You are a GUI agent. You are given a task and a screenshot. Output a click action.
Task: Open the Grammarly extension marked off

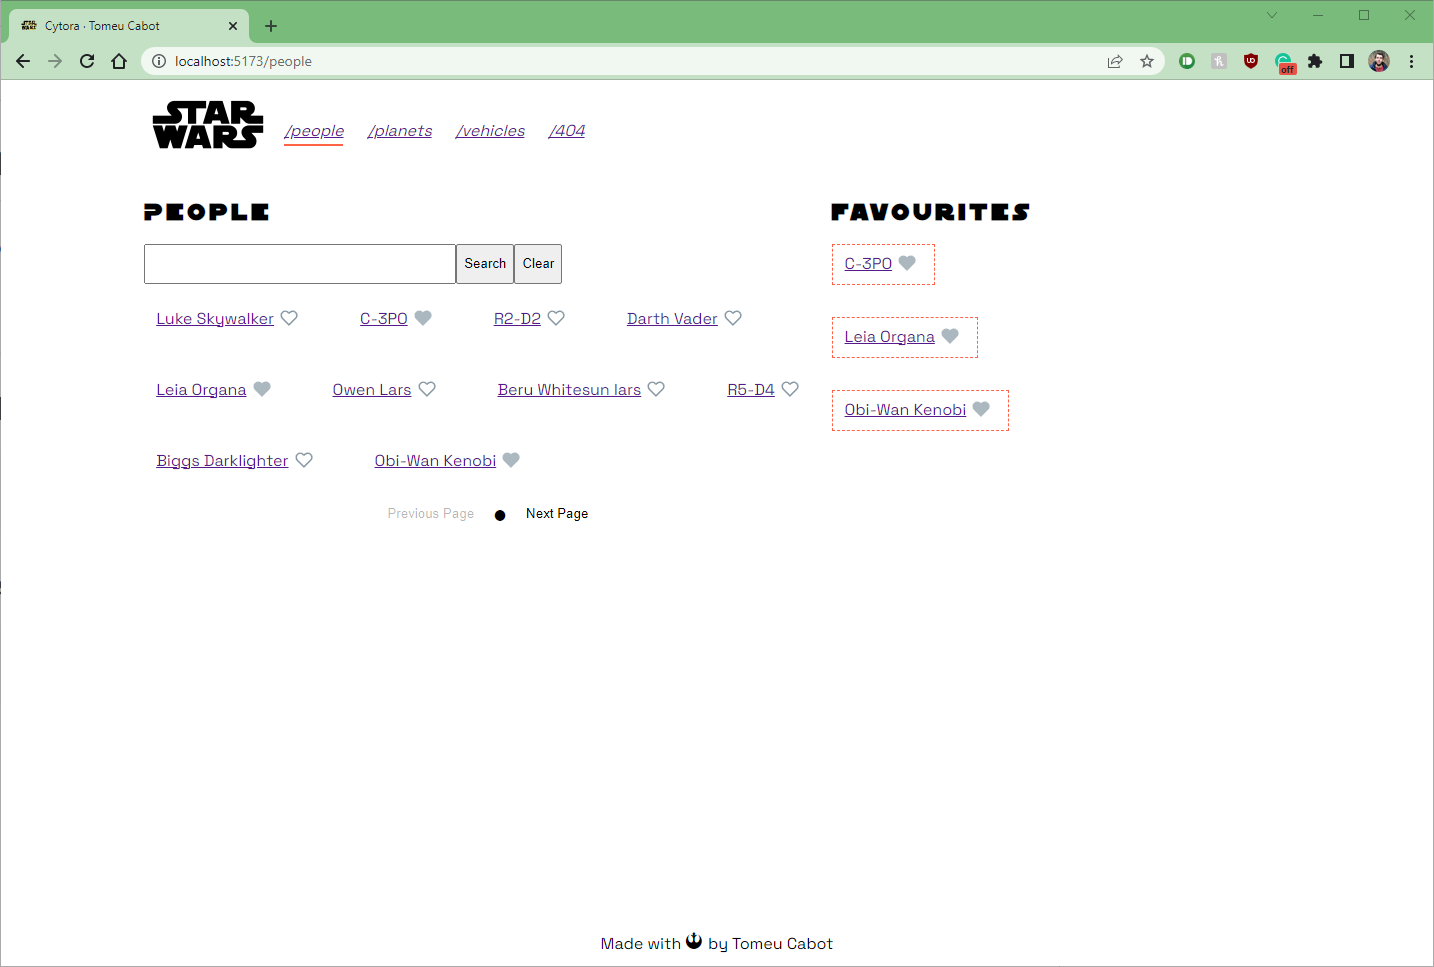click(1284, 62)
